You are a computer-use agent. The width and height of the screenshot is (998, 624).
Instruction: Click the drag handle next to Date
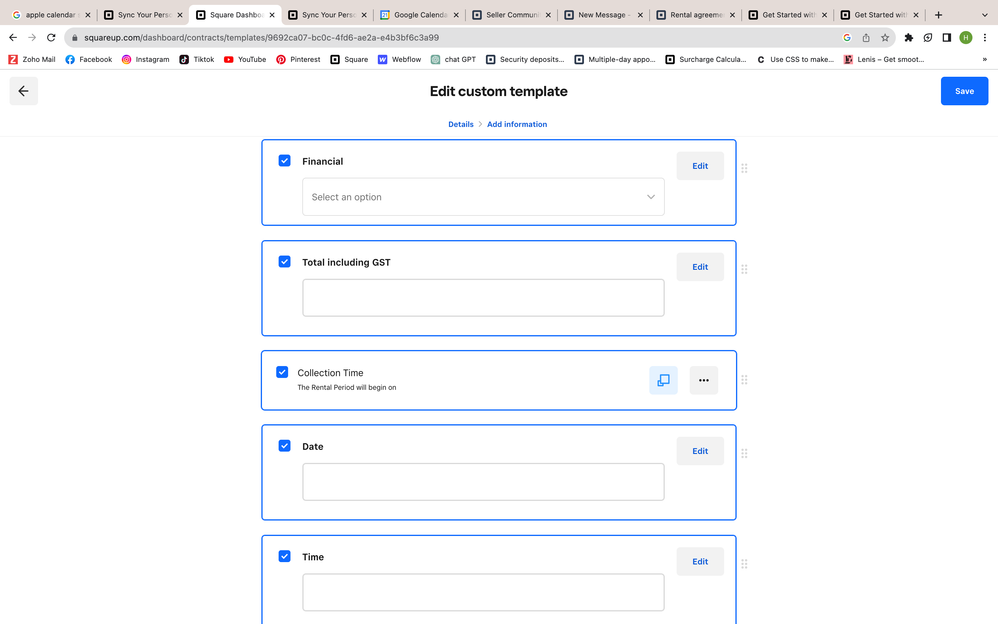tap(744, 453)
